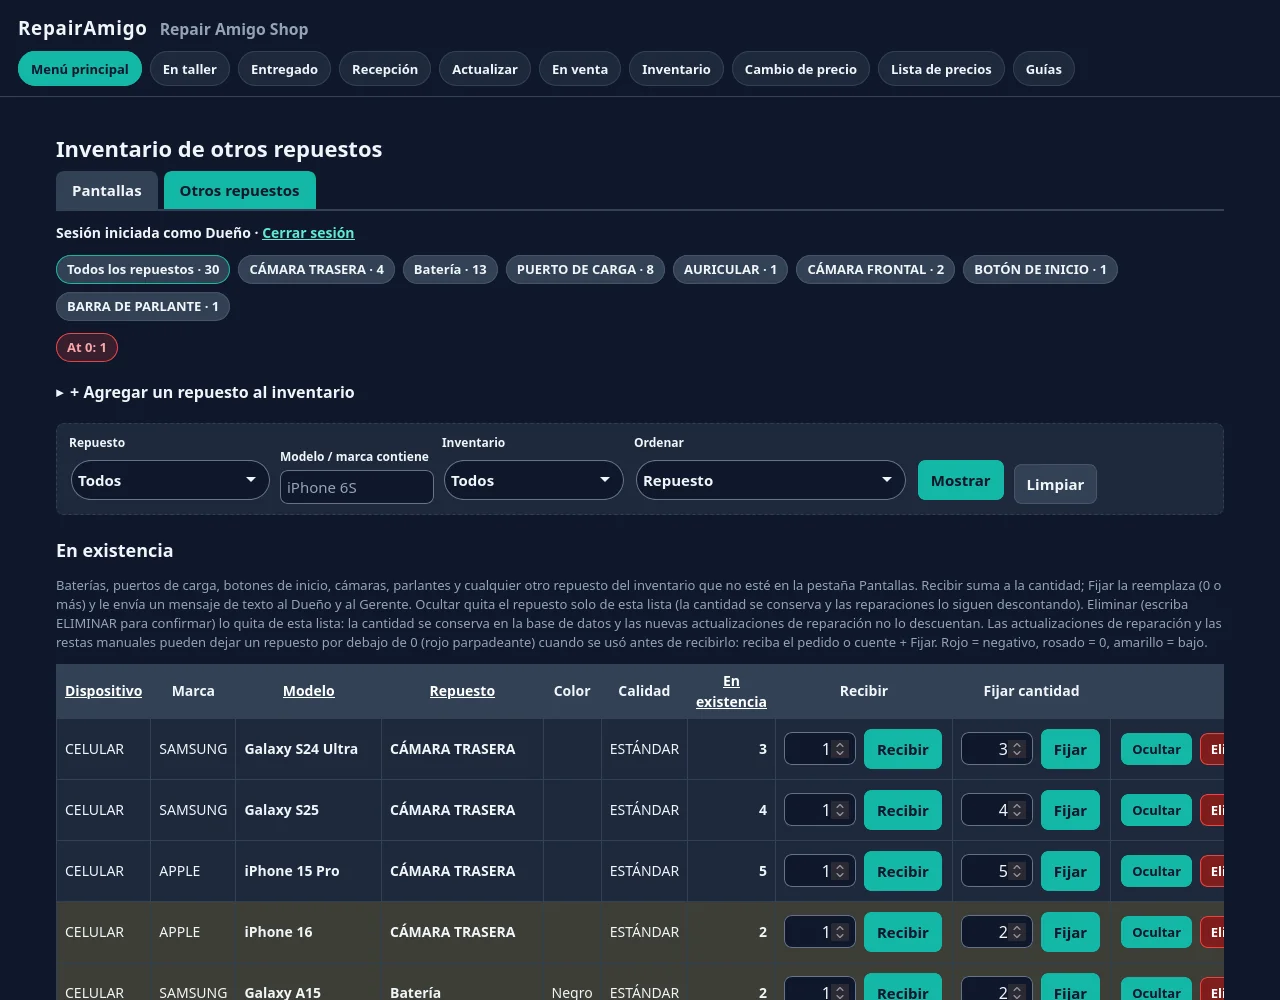
Task: Open Inventario from the nav bar
Action: pos(676,69)
